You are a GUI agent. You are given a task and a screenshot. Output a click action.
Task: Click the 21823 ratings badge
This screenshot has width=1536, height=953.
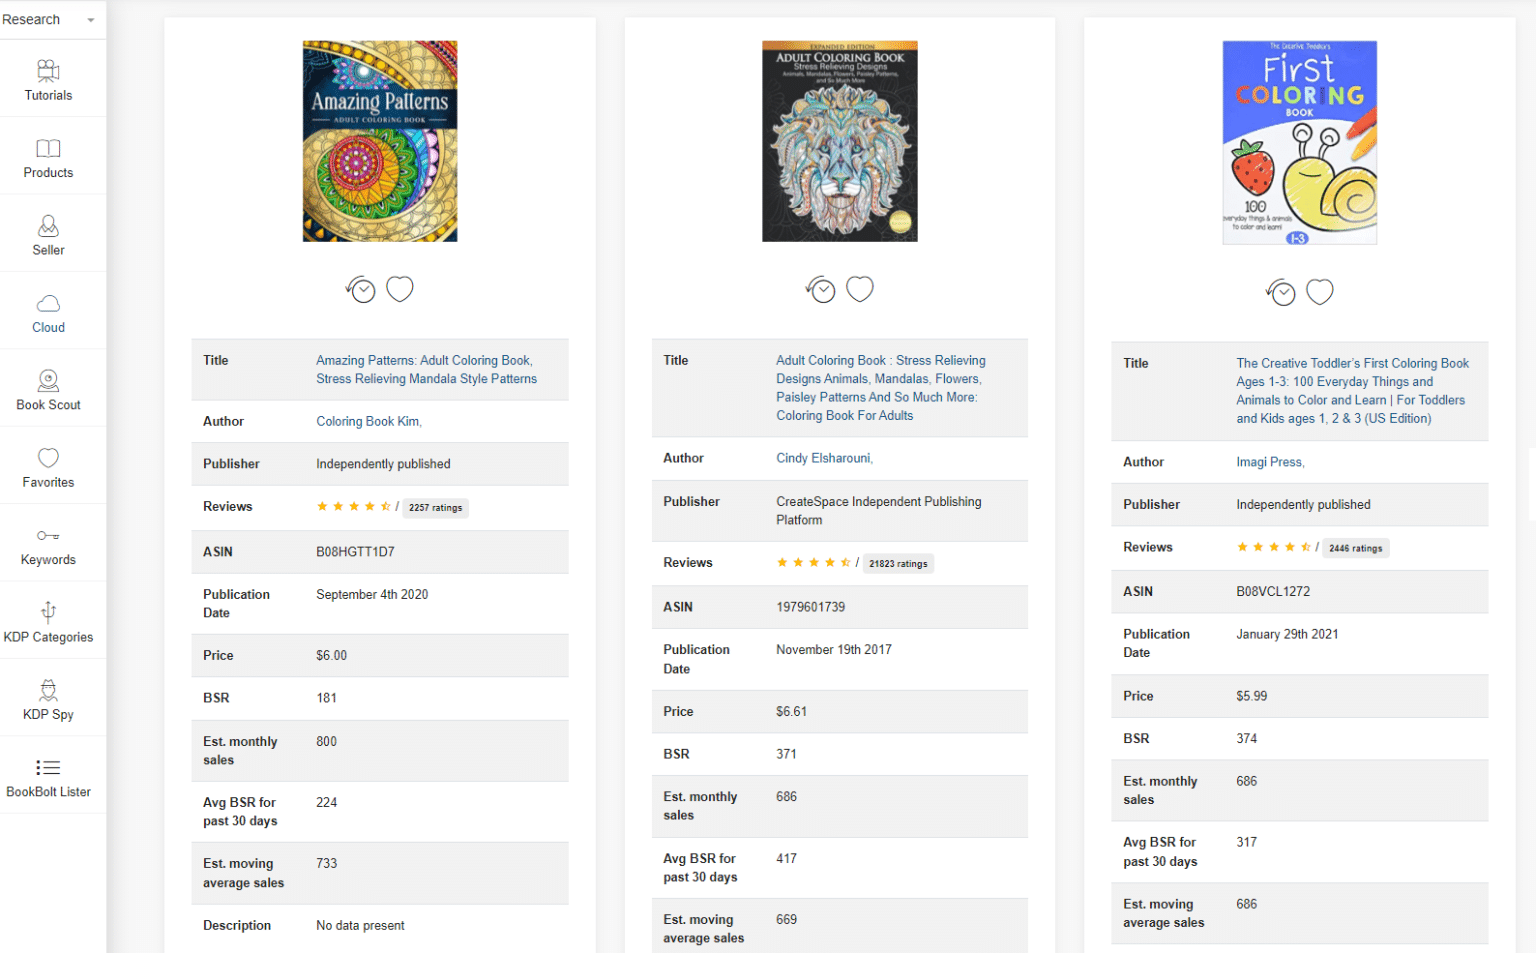pyautogui.click(x=897, y=563)
